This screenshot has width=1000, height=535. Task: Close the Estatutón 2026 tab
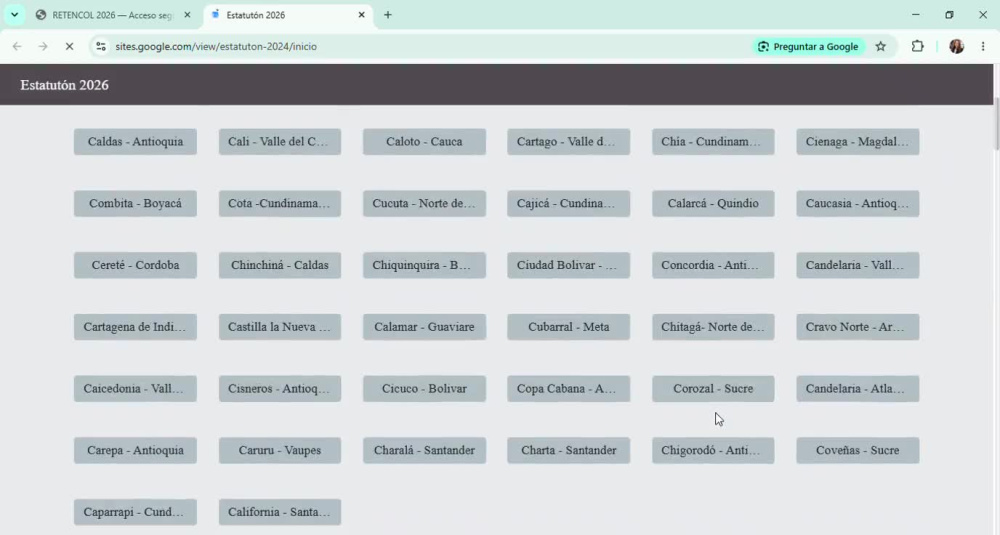pos(362,15)
